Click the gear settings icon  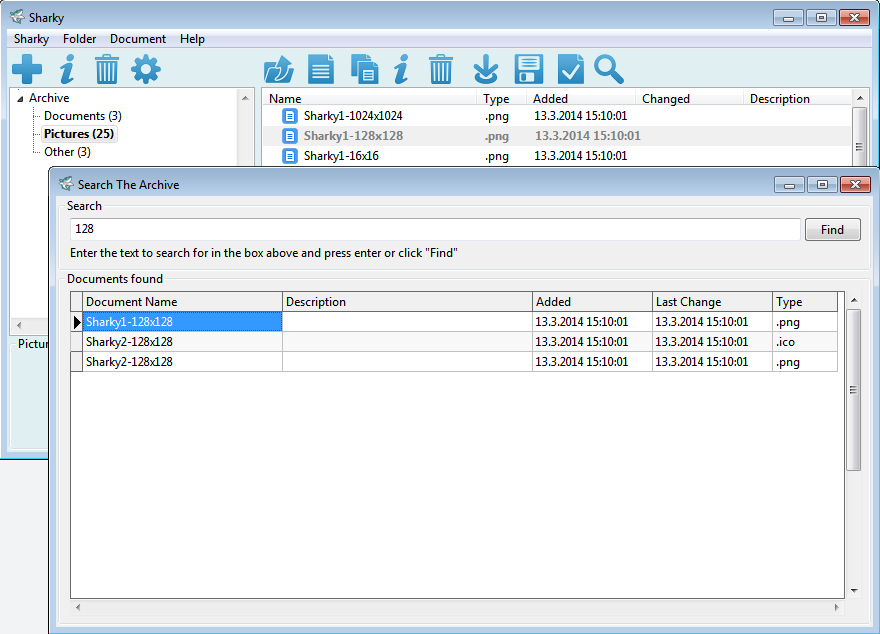146,69
